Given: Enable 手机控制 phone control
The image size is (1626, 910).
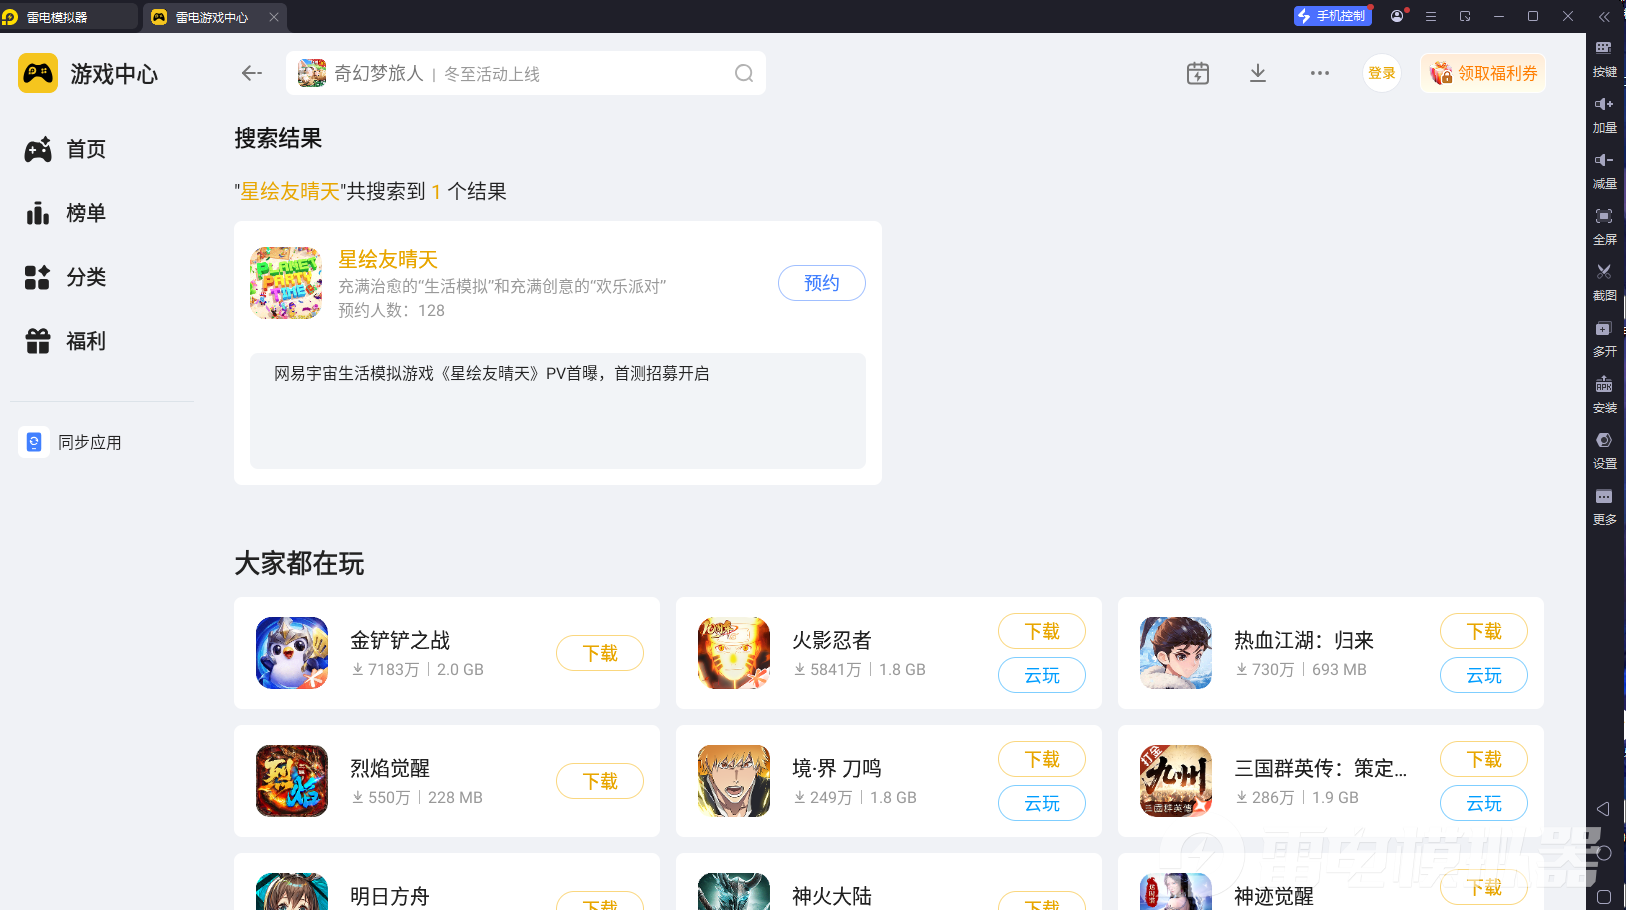Looking at the screenshot, I should pyautogui.click(x=1332, y=15).
